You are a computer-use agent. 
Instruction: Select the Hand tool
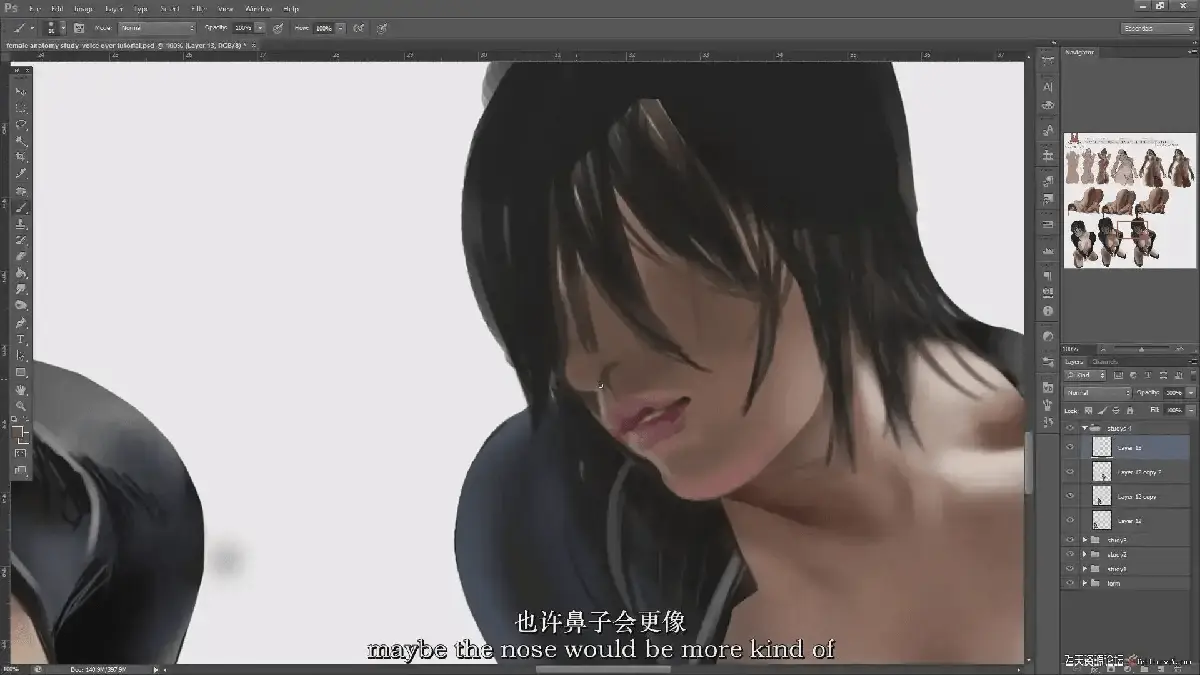point(21,389)
